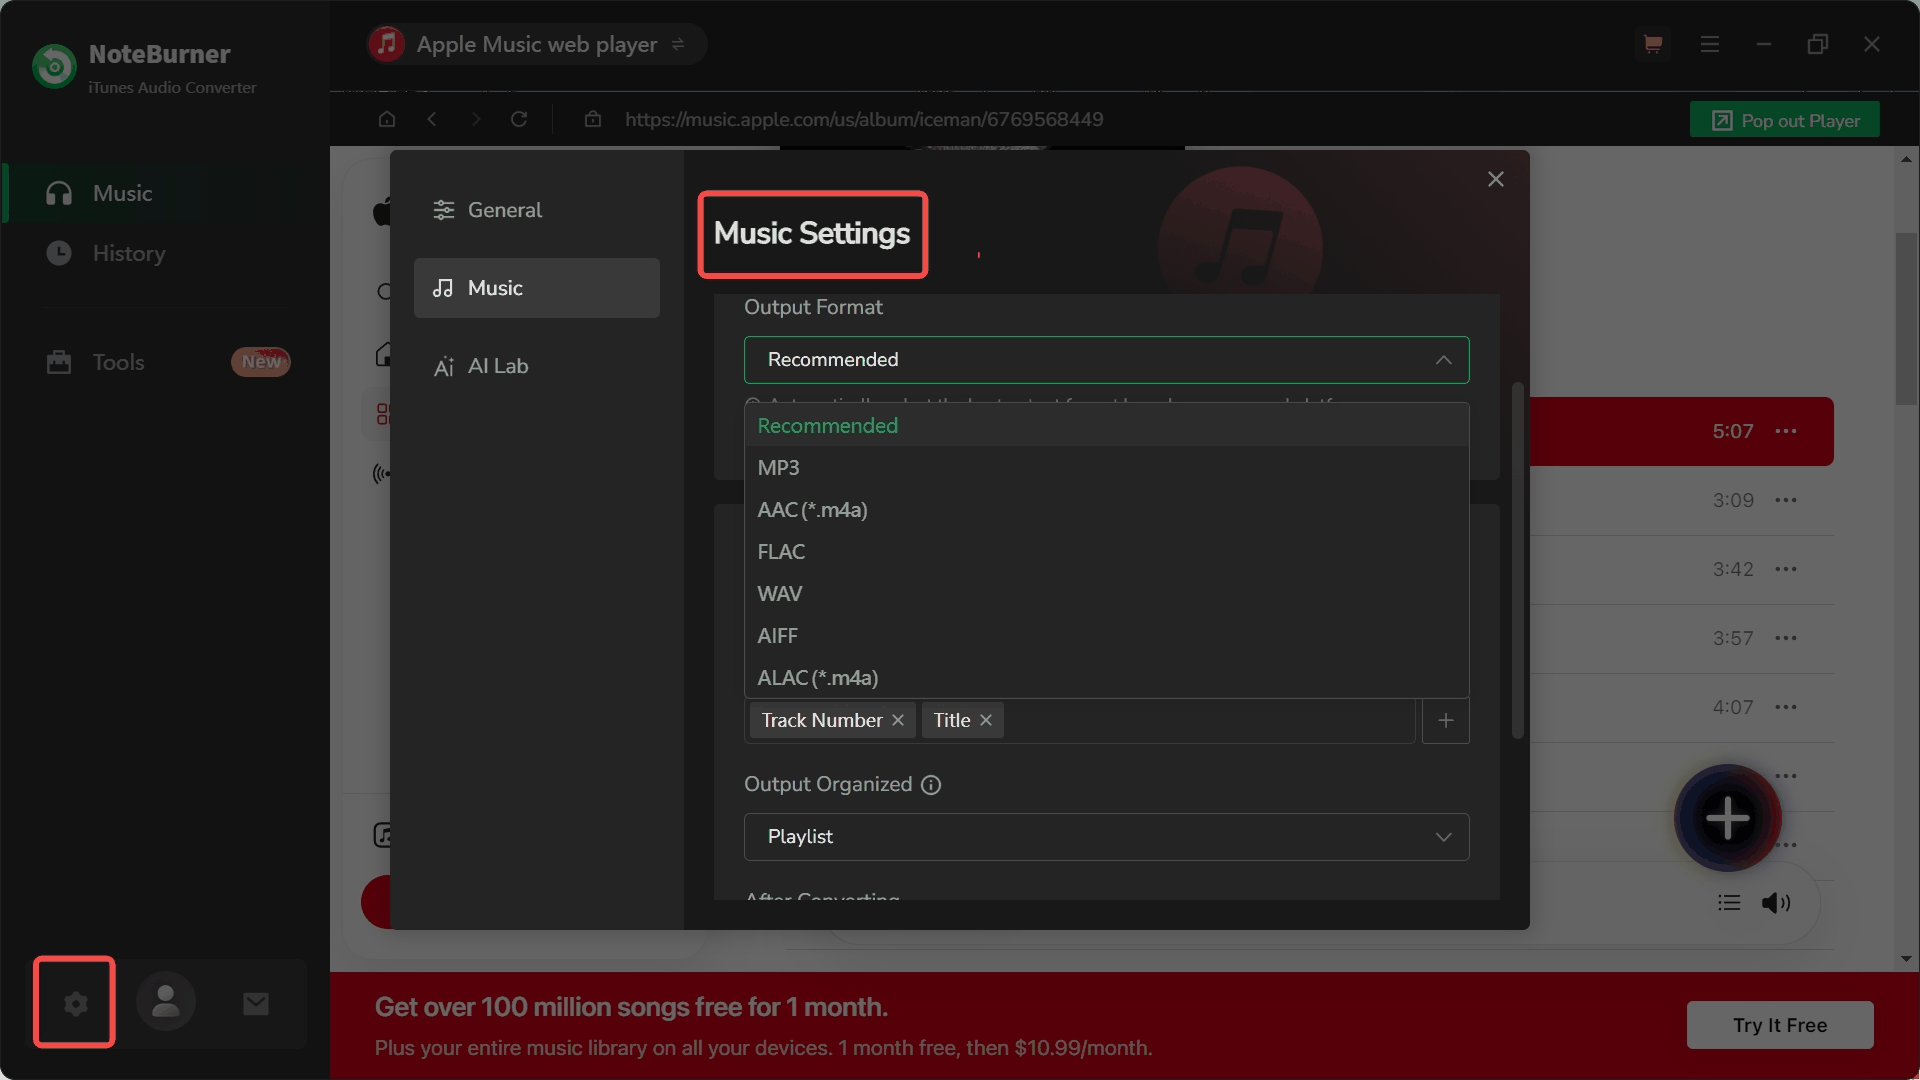Reload the Apple Music page
Image resolution: width=1920 pixels, height=1080 pixels.
pos(519,119)
